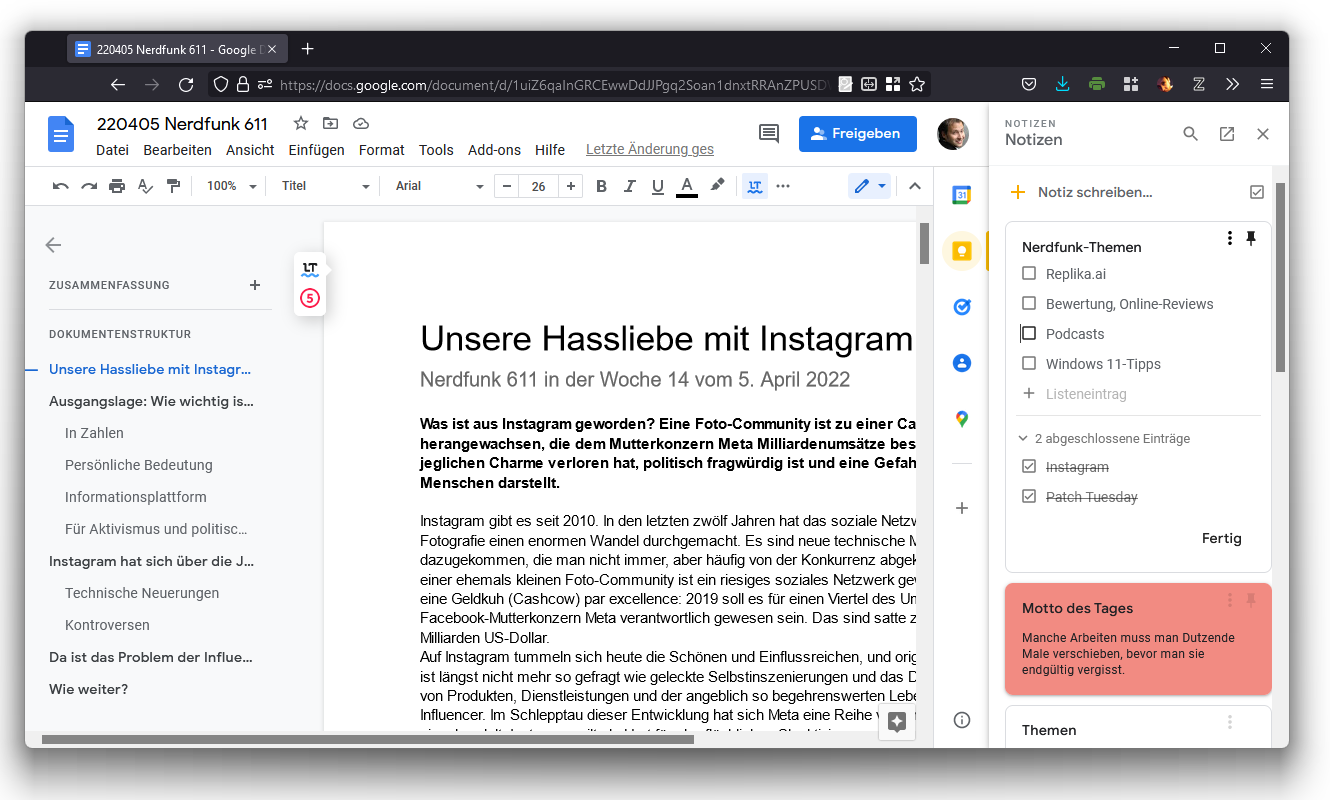
Task: Open Google Tasks side panel icon
Action: [x=961, y=307]
